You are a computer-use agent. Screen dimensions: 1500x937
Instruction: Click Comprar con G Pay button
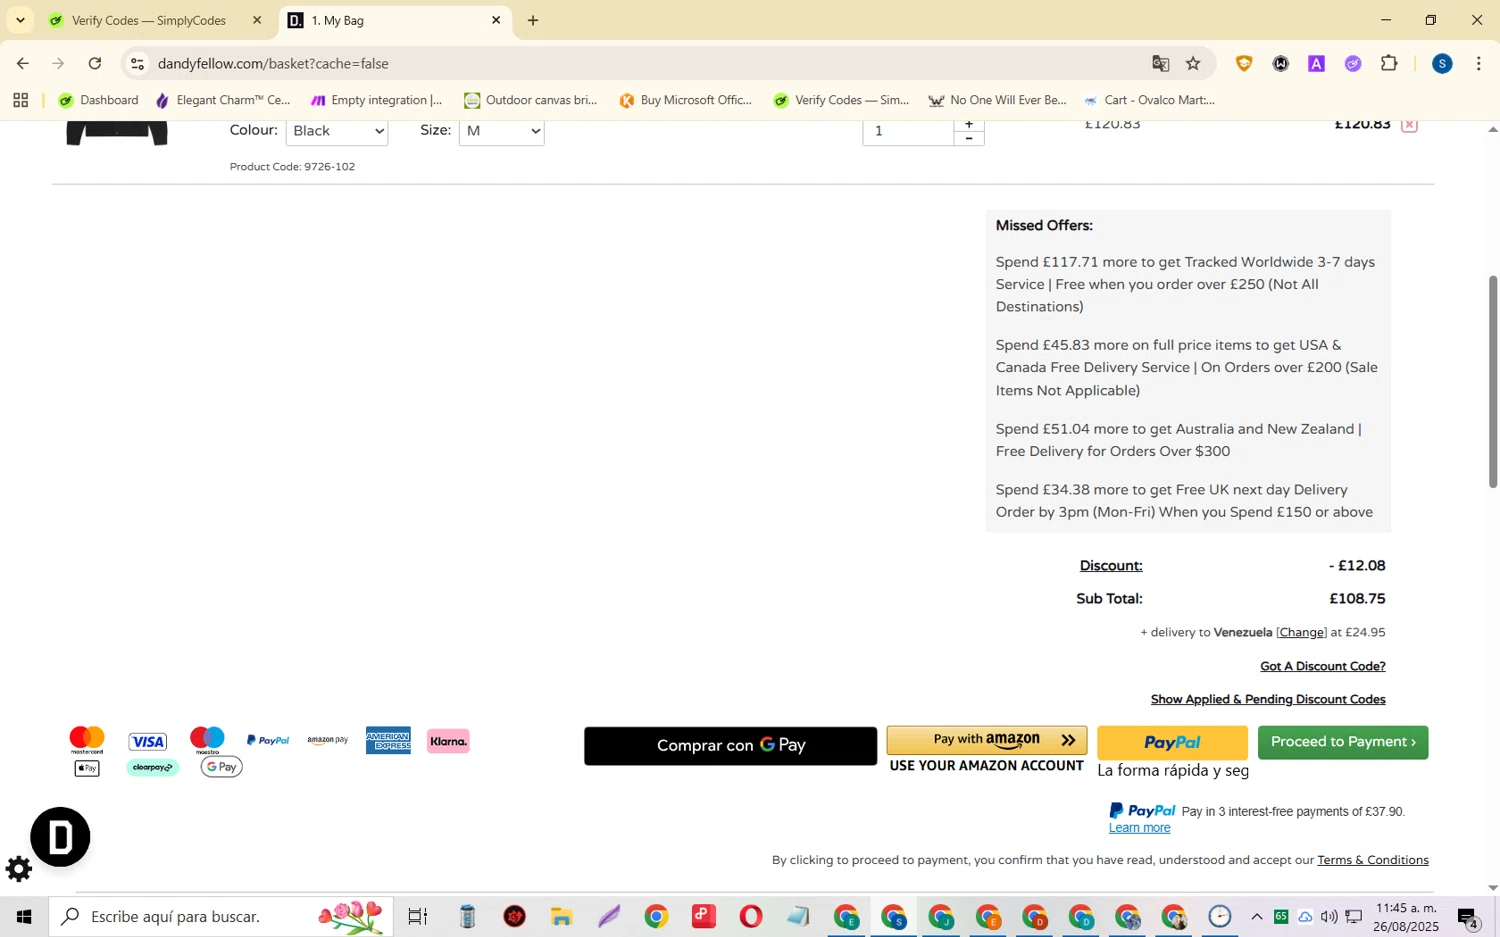(730, 746)
